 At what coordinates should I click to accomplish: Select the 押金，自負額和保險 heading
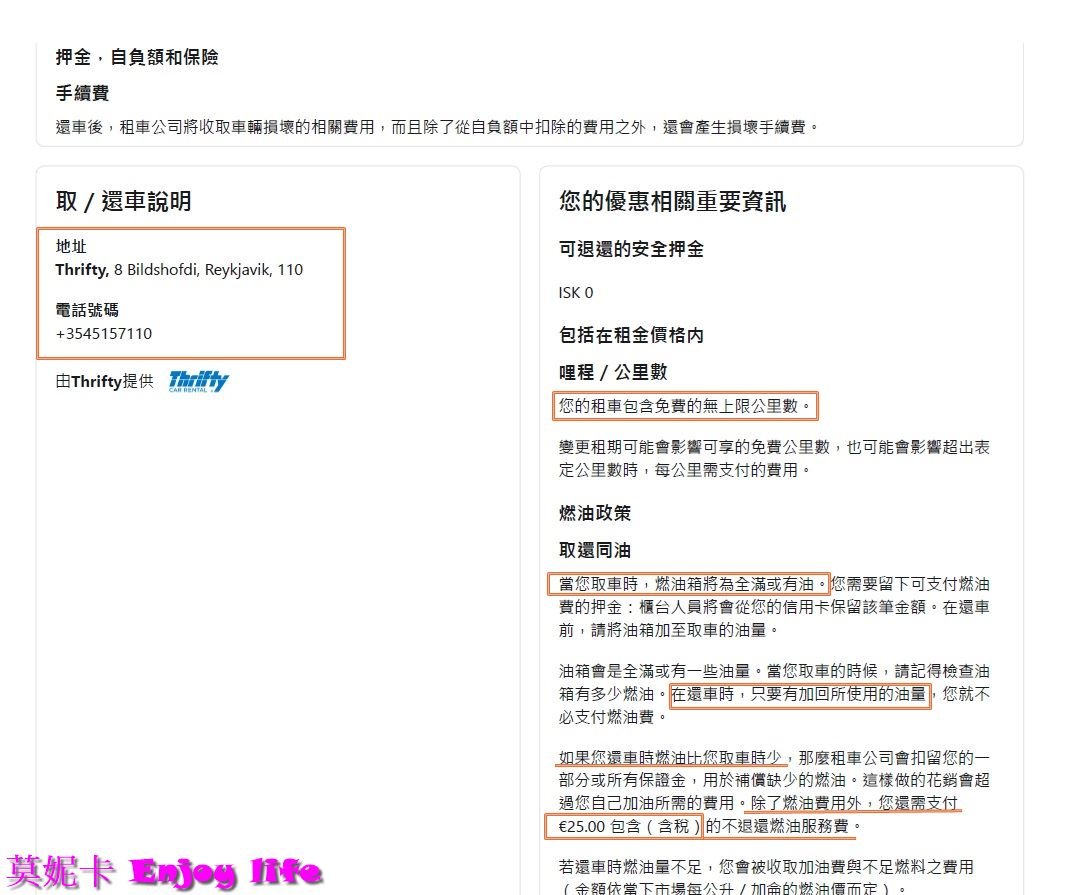tap(137, 57)
